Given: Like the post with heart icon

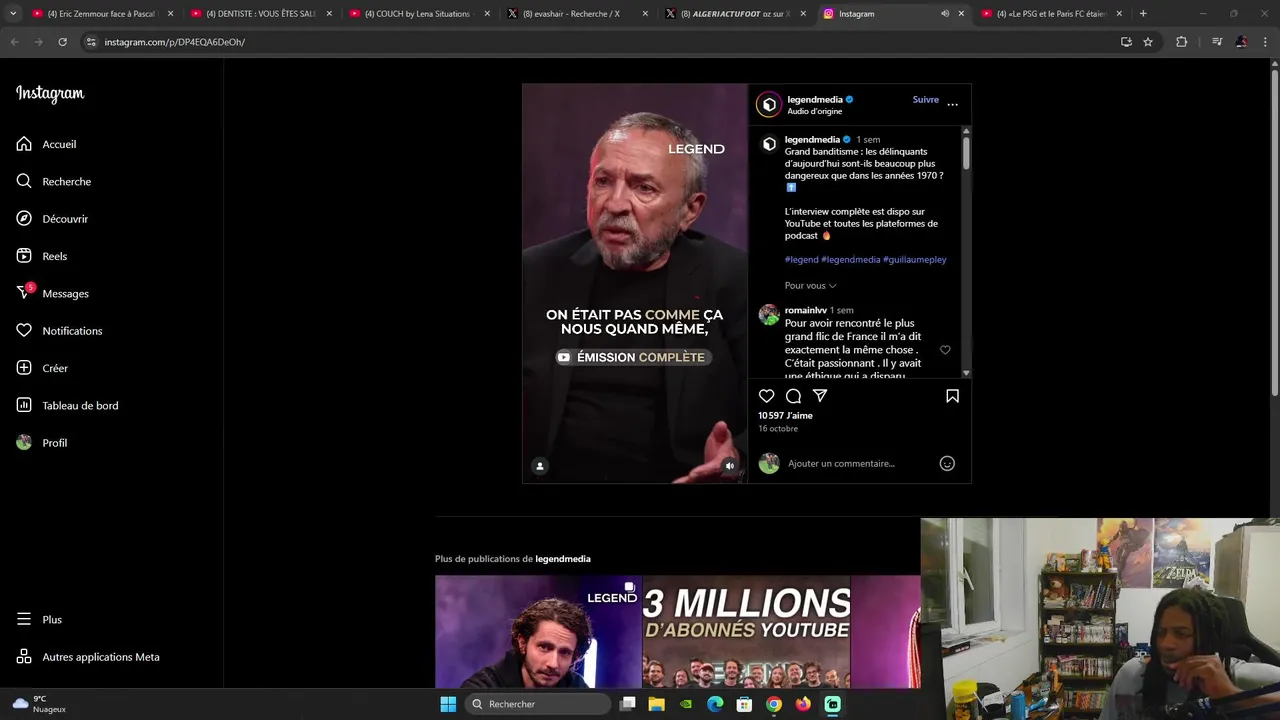Looking at the screenshot, I should click(x=767, y=396).
